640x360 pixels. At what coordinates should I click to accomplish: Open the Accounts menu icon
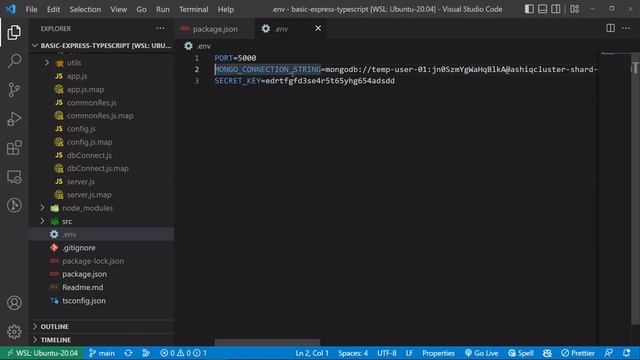pos(14,303)
